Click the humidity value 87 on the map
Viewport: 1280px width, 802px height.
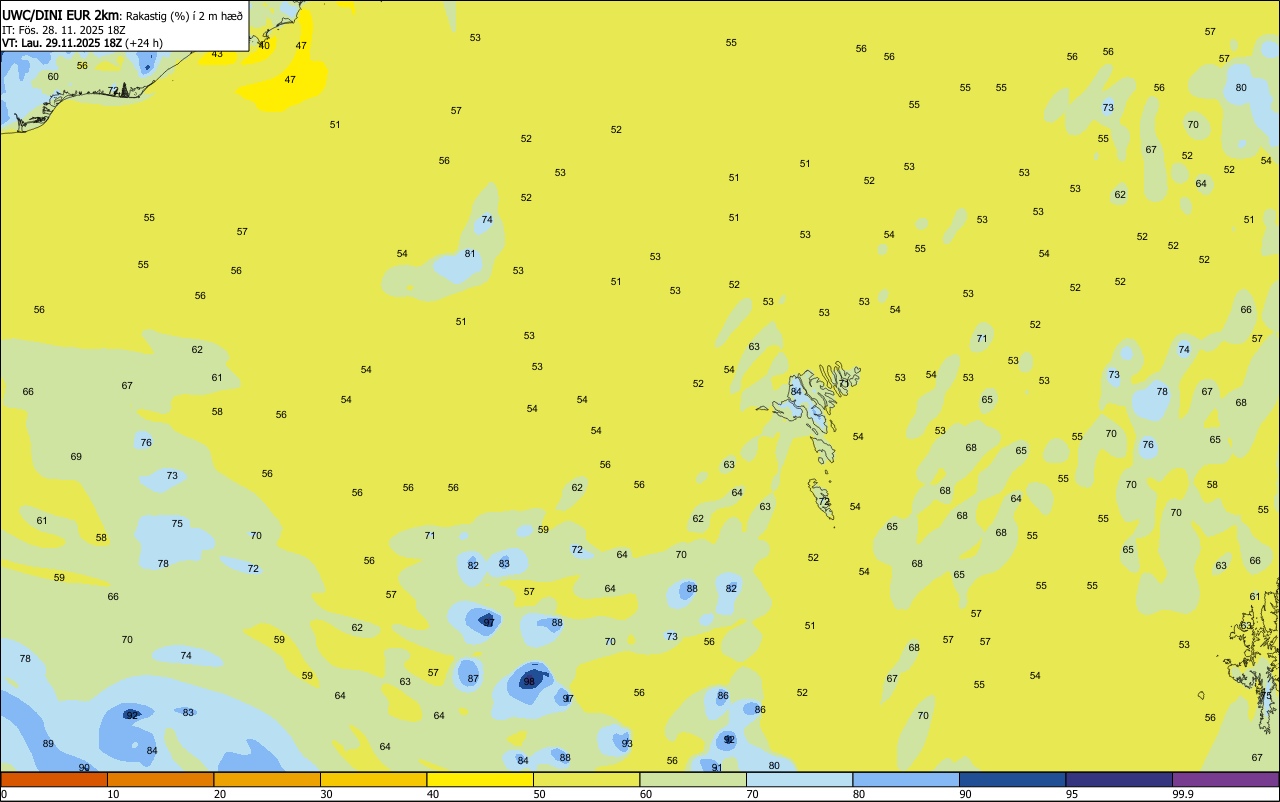pos(473,678)
